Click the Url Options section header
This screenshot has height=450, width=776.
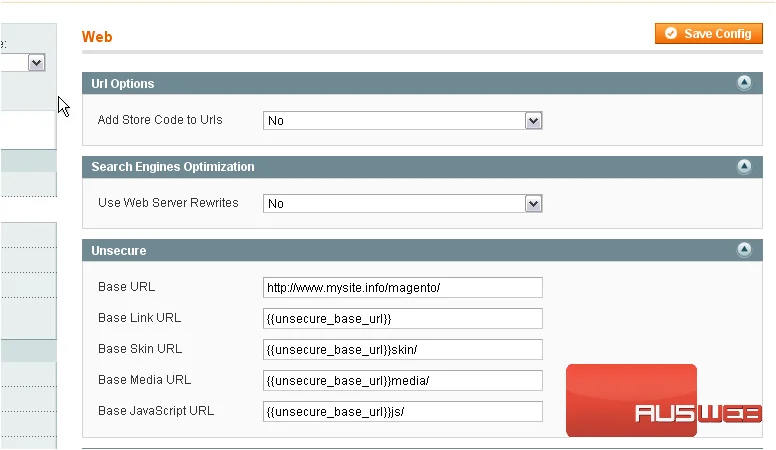click(422, 83)
